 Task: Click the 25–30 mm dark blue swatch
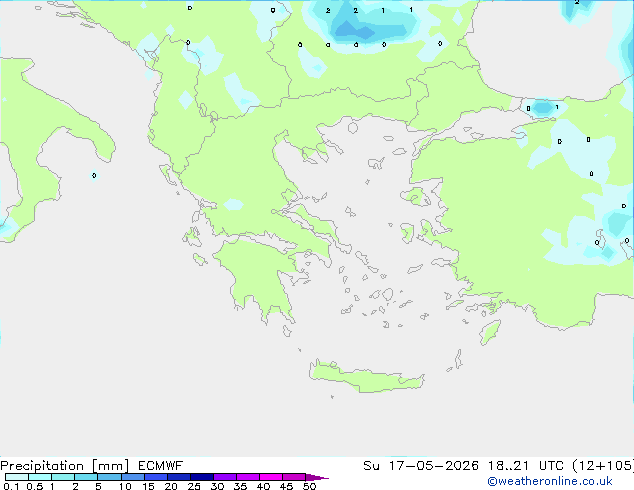tap(201, 477)
